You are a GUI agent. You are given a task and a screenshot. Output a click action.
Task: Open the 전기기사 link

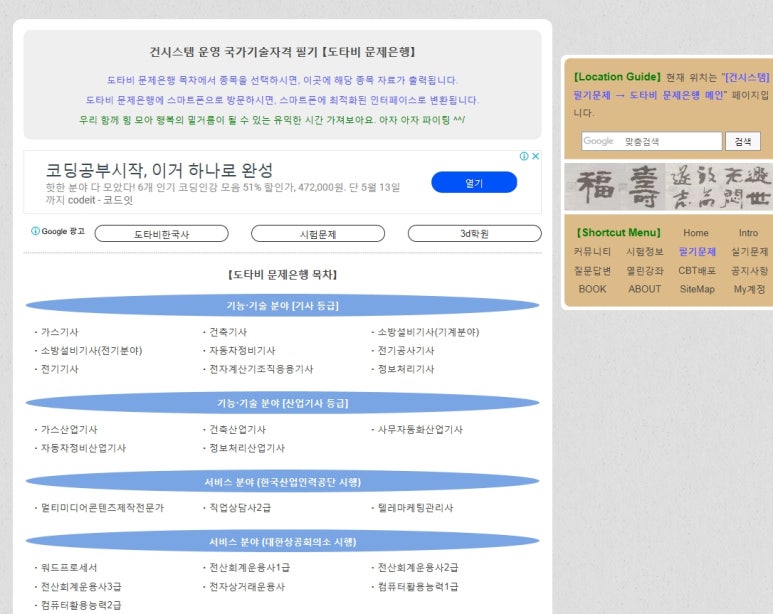[60, 369]
